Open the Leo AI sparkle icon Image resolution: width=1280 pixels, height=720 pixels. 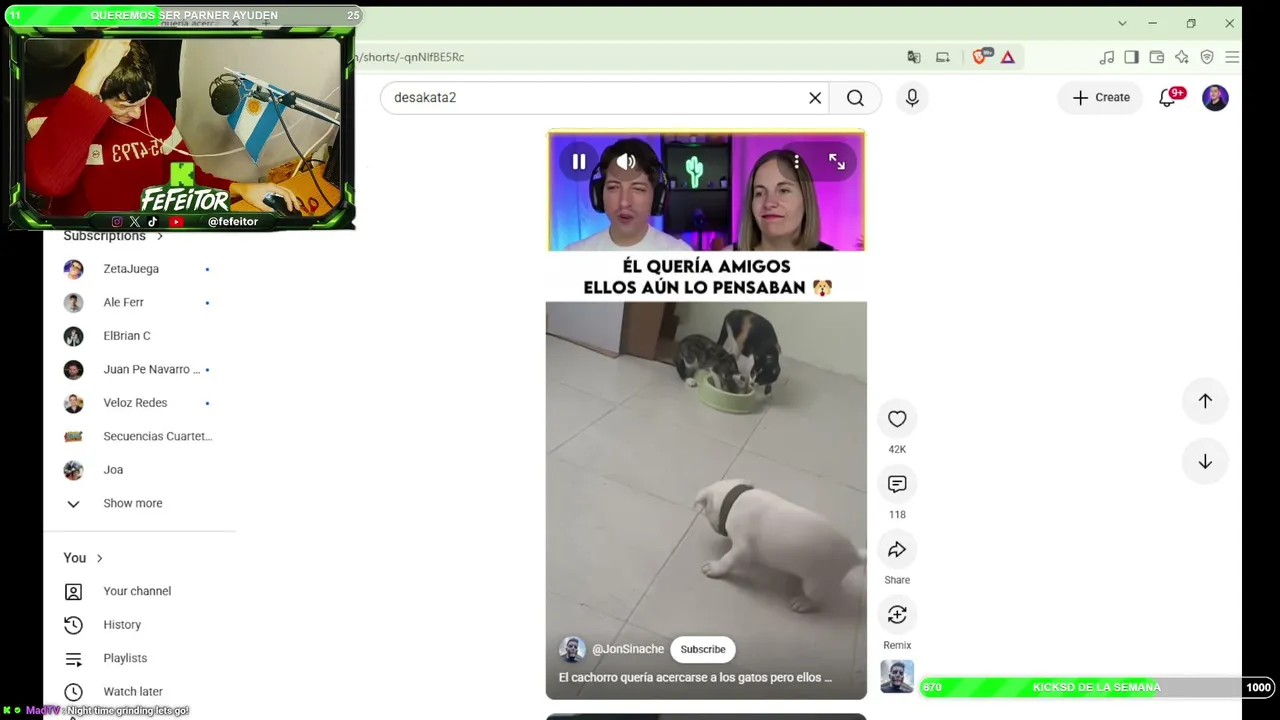pyautogui.click(x=1182, y=57)
